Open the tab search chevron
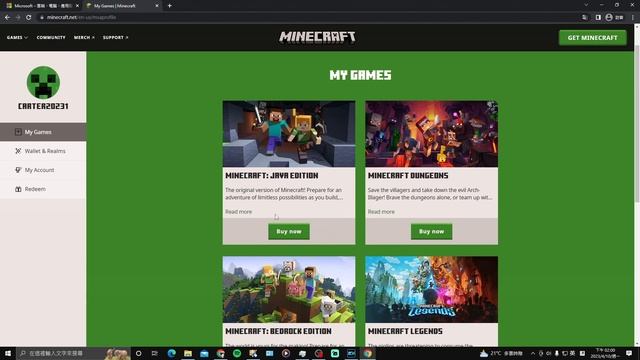The image size is (640, 360). (586, 5)
